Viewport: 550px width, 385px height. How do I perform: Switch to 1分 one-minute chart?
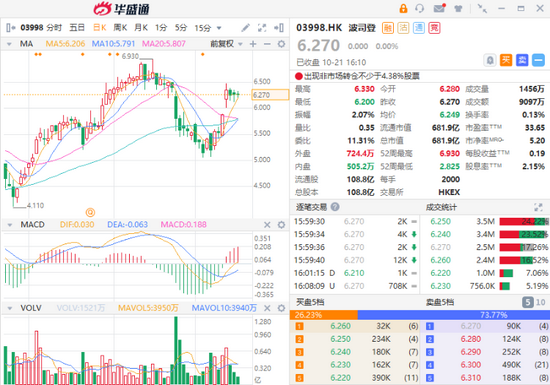point(161,28)
